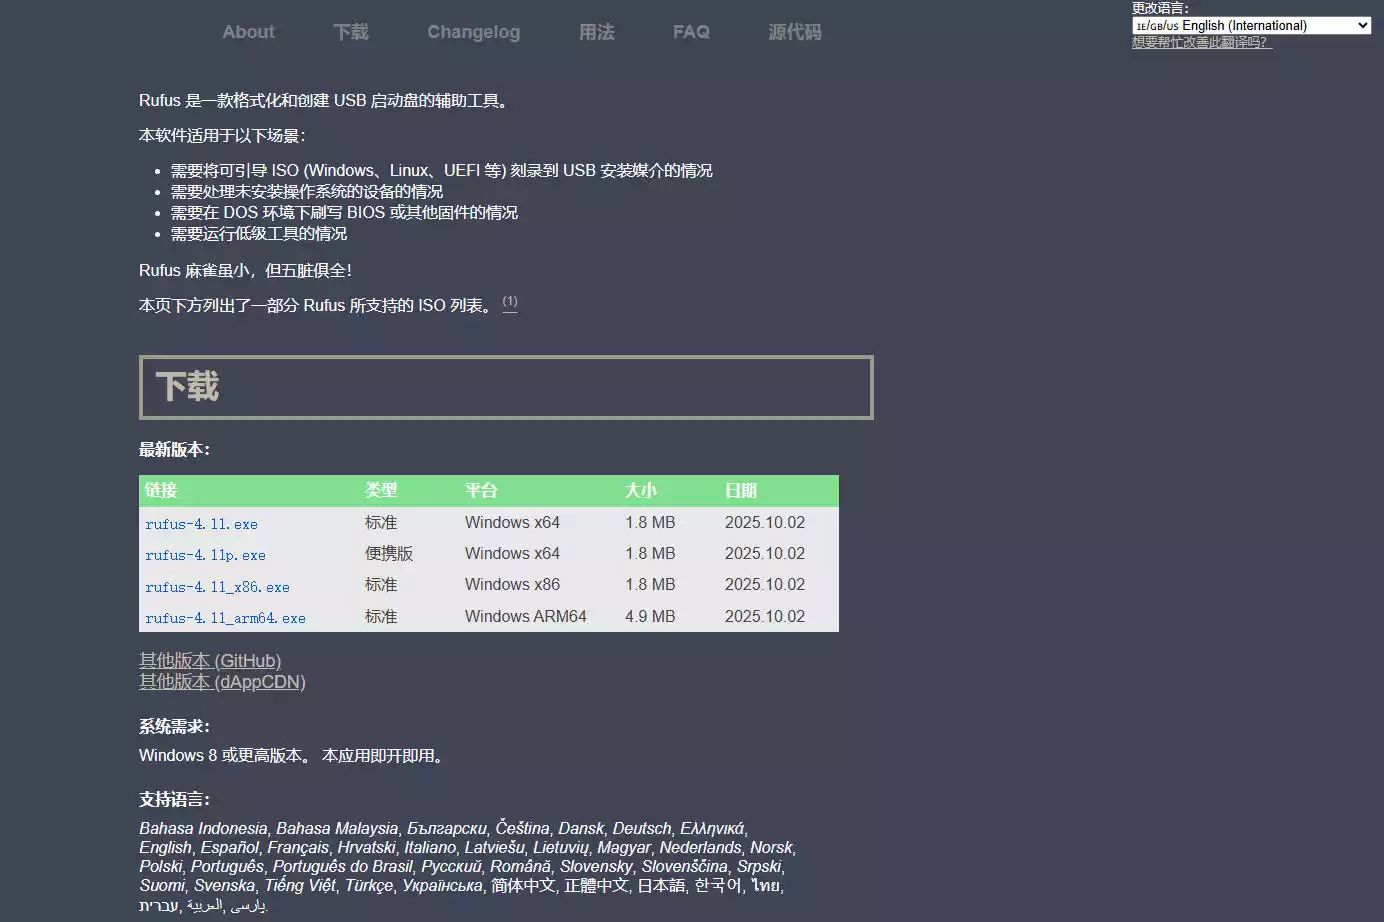Open the About navigation item
Viewport: 1384px width, 922px height.
click(248, 32)
